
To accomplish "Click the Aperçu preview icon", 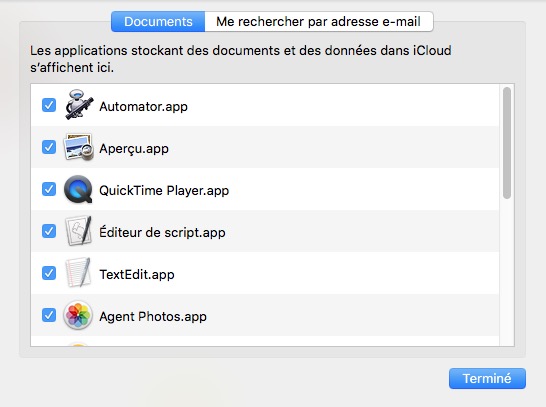I will pos(78,147).
